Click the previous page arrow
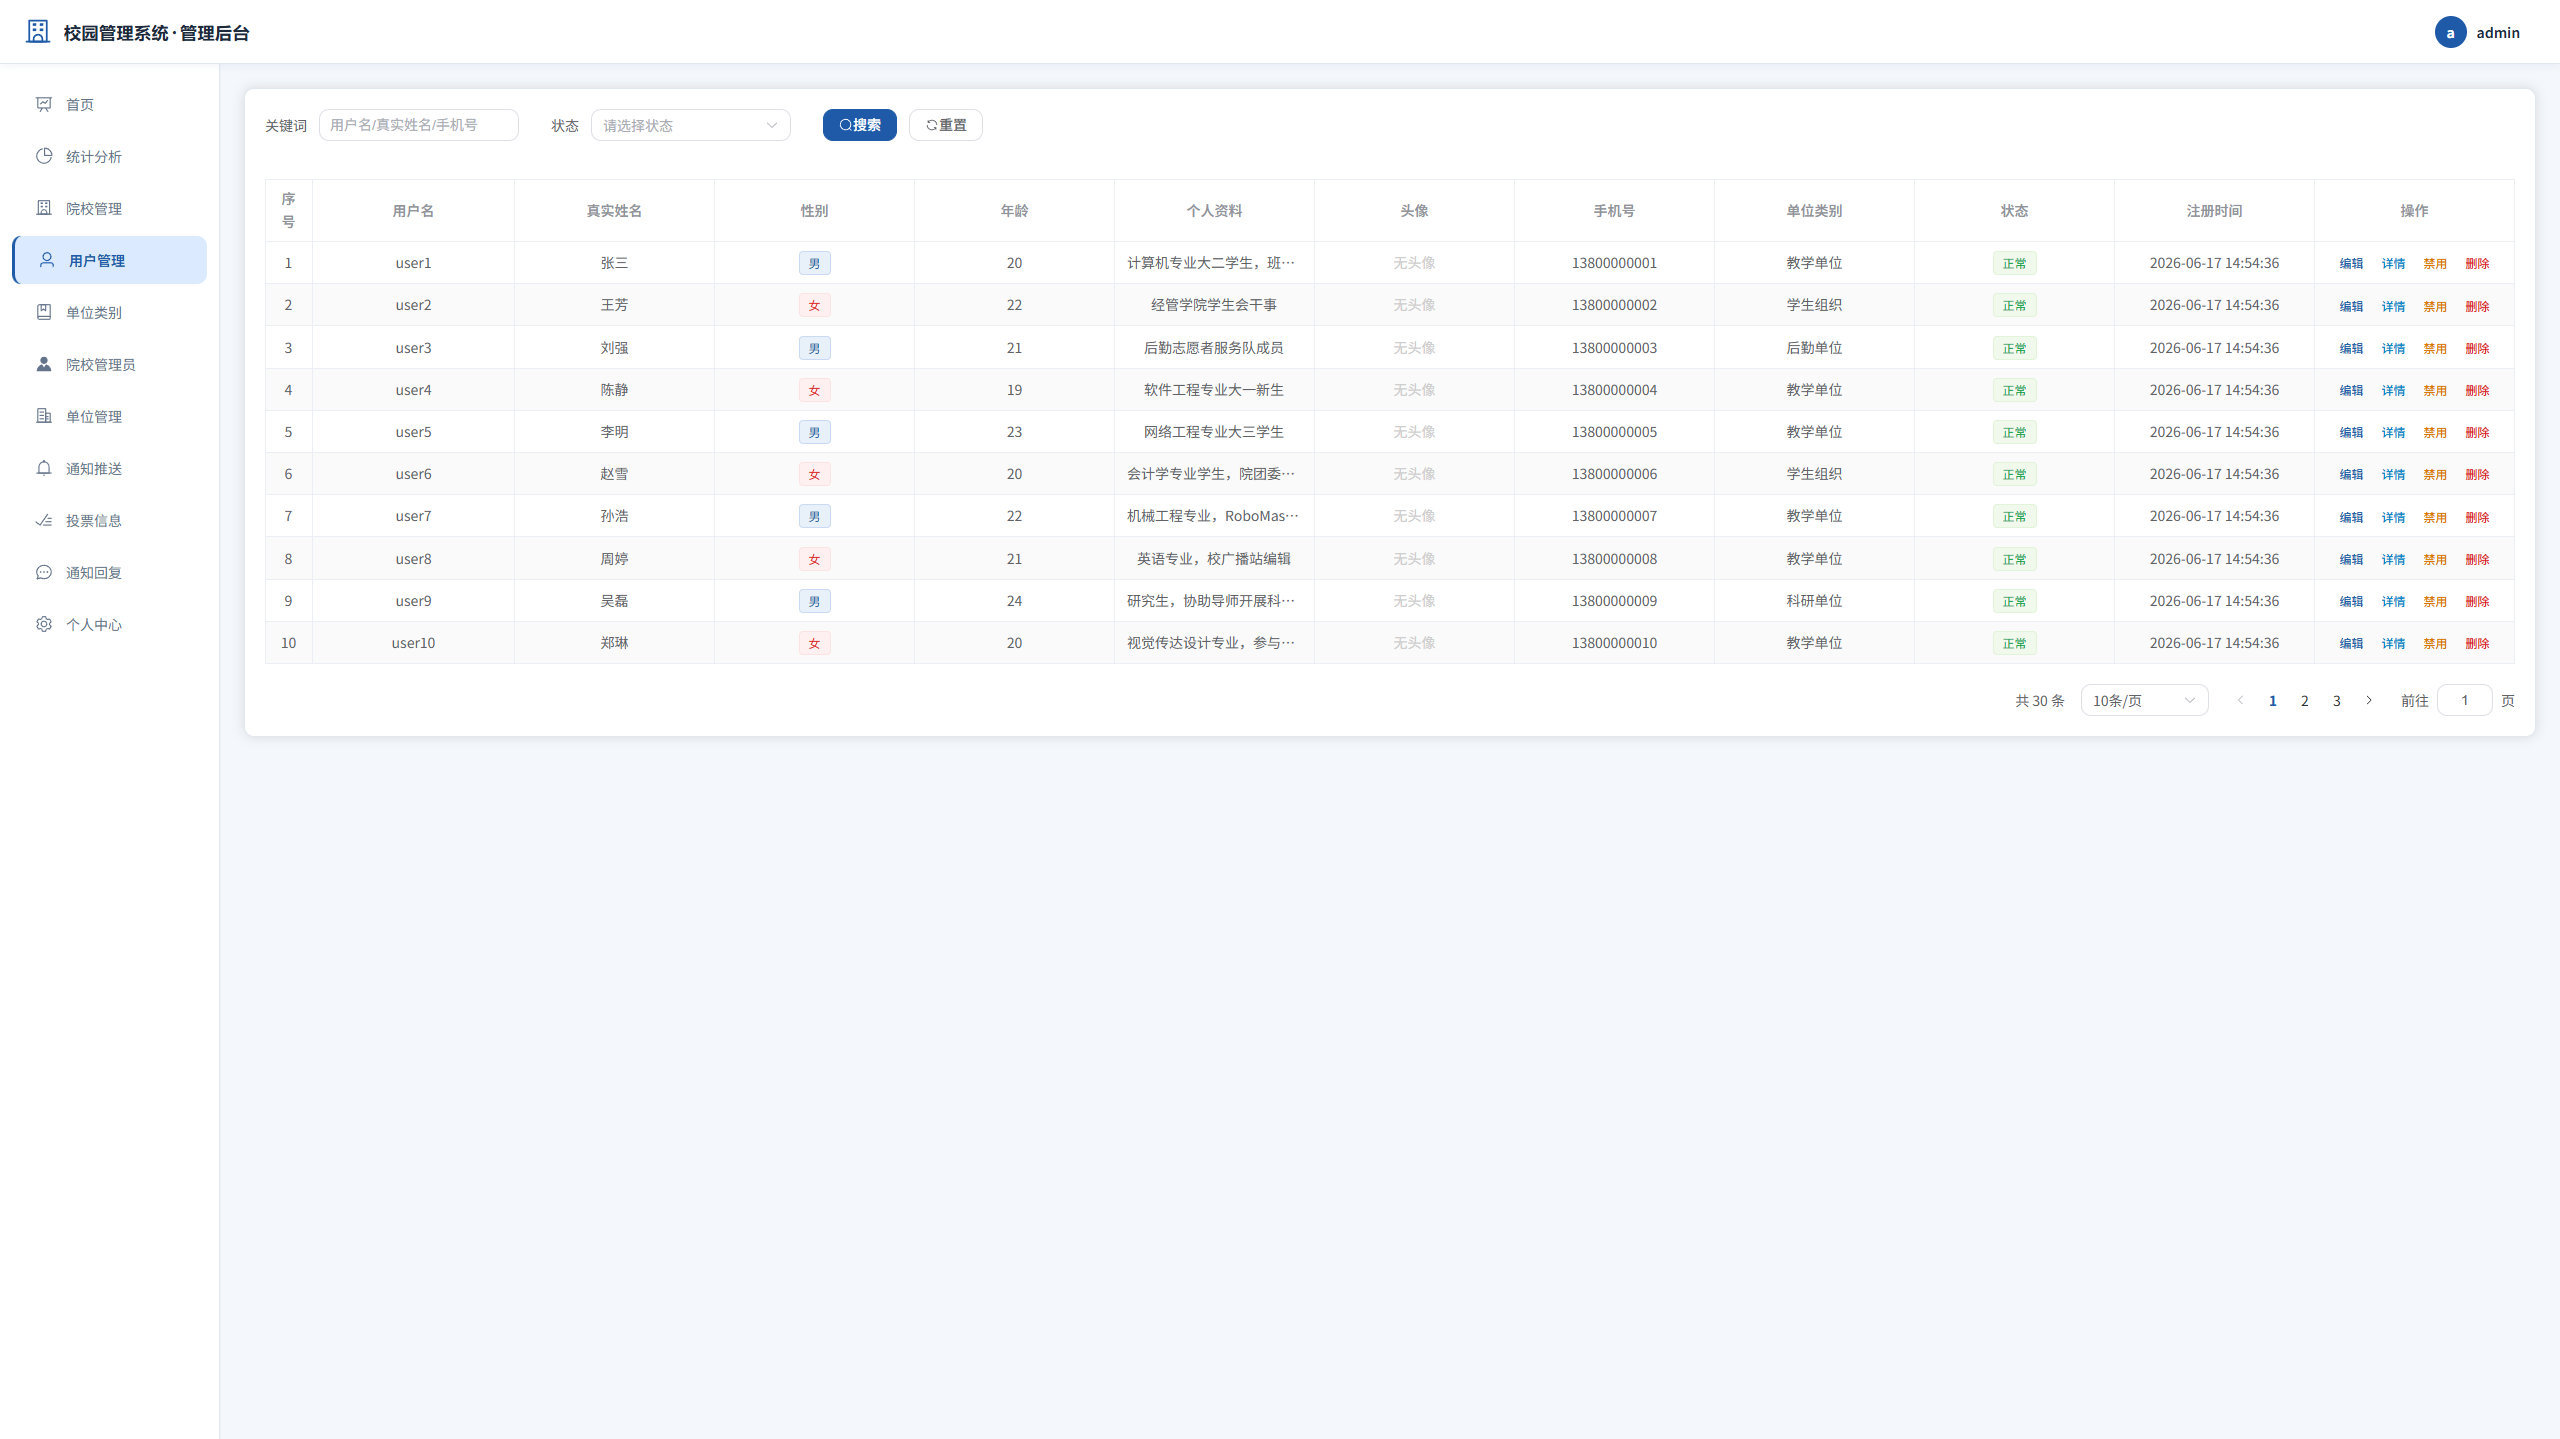2560x1439 pixels. 2241,700
